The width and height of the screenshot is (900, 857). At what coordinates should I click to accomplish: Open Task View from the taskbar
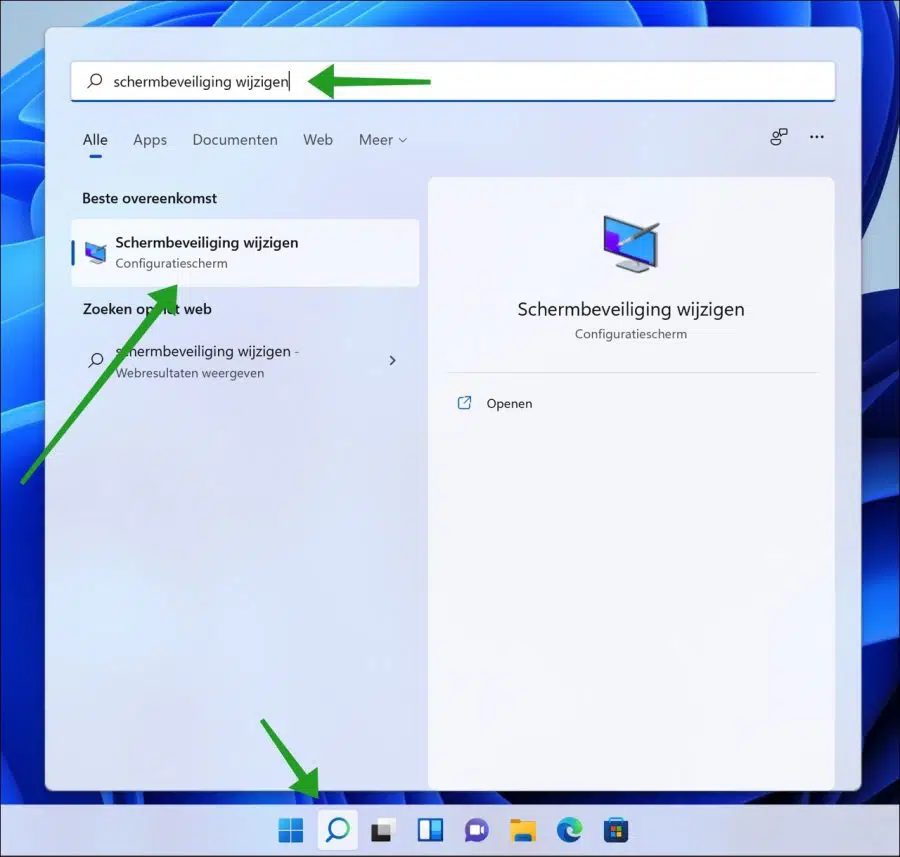(x=383, y=830)
